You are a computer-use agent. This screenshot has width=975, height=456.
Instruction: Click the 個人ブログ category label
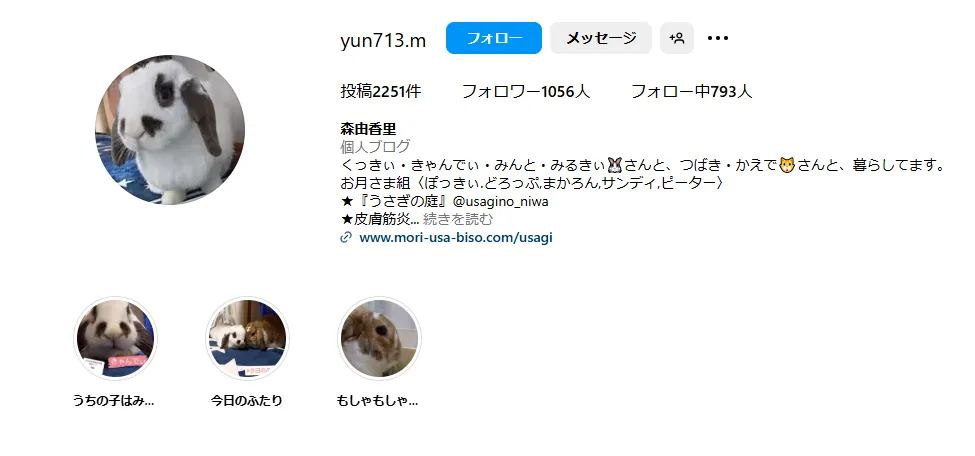pos(375,147)
